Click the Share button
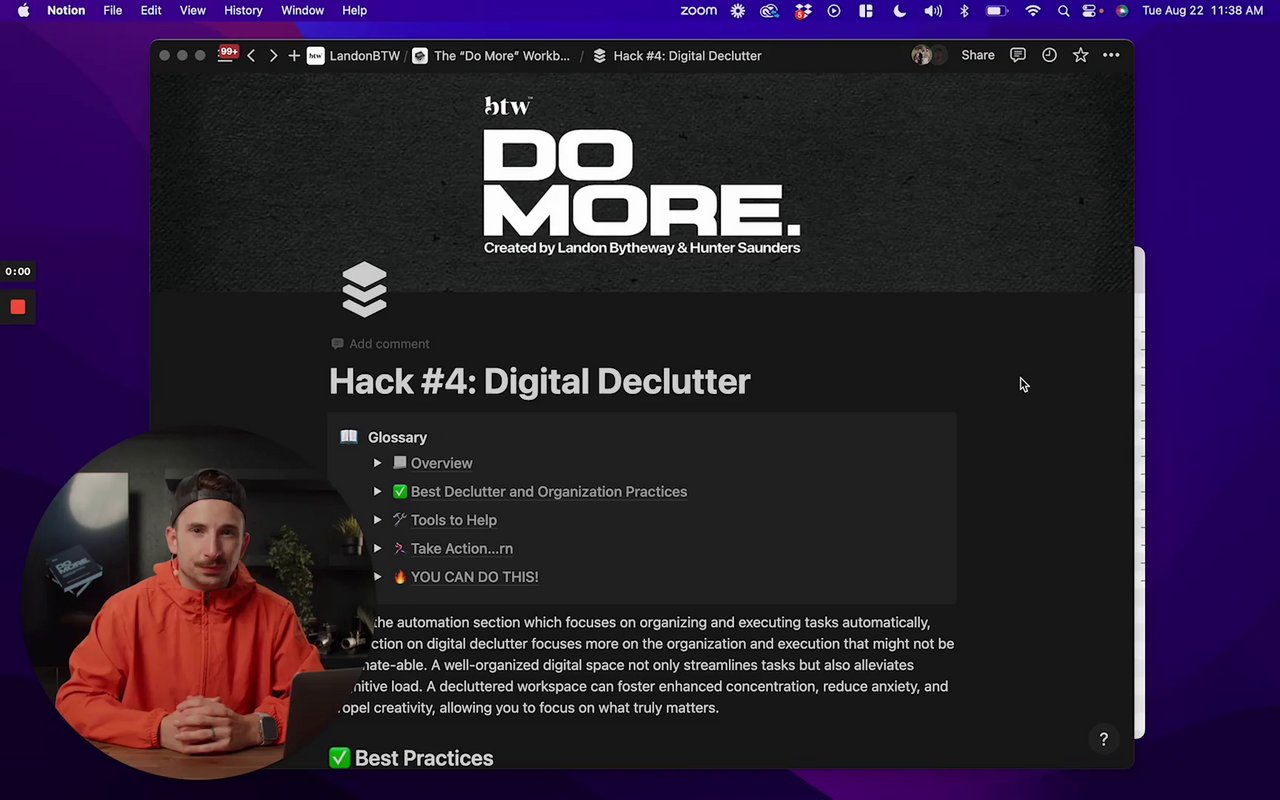The height and width of the screenshot is (800, 1280). pyautogui.click(x=978, y=55)
